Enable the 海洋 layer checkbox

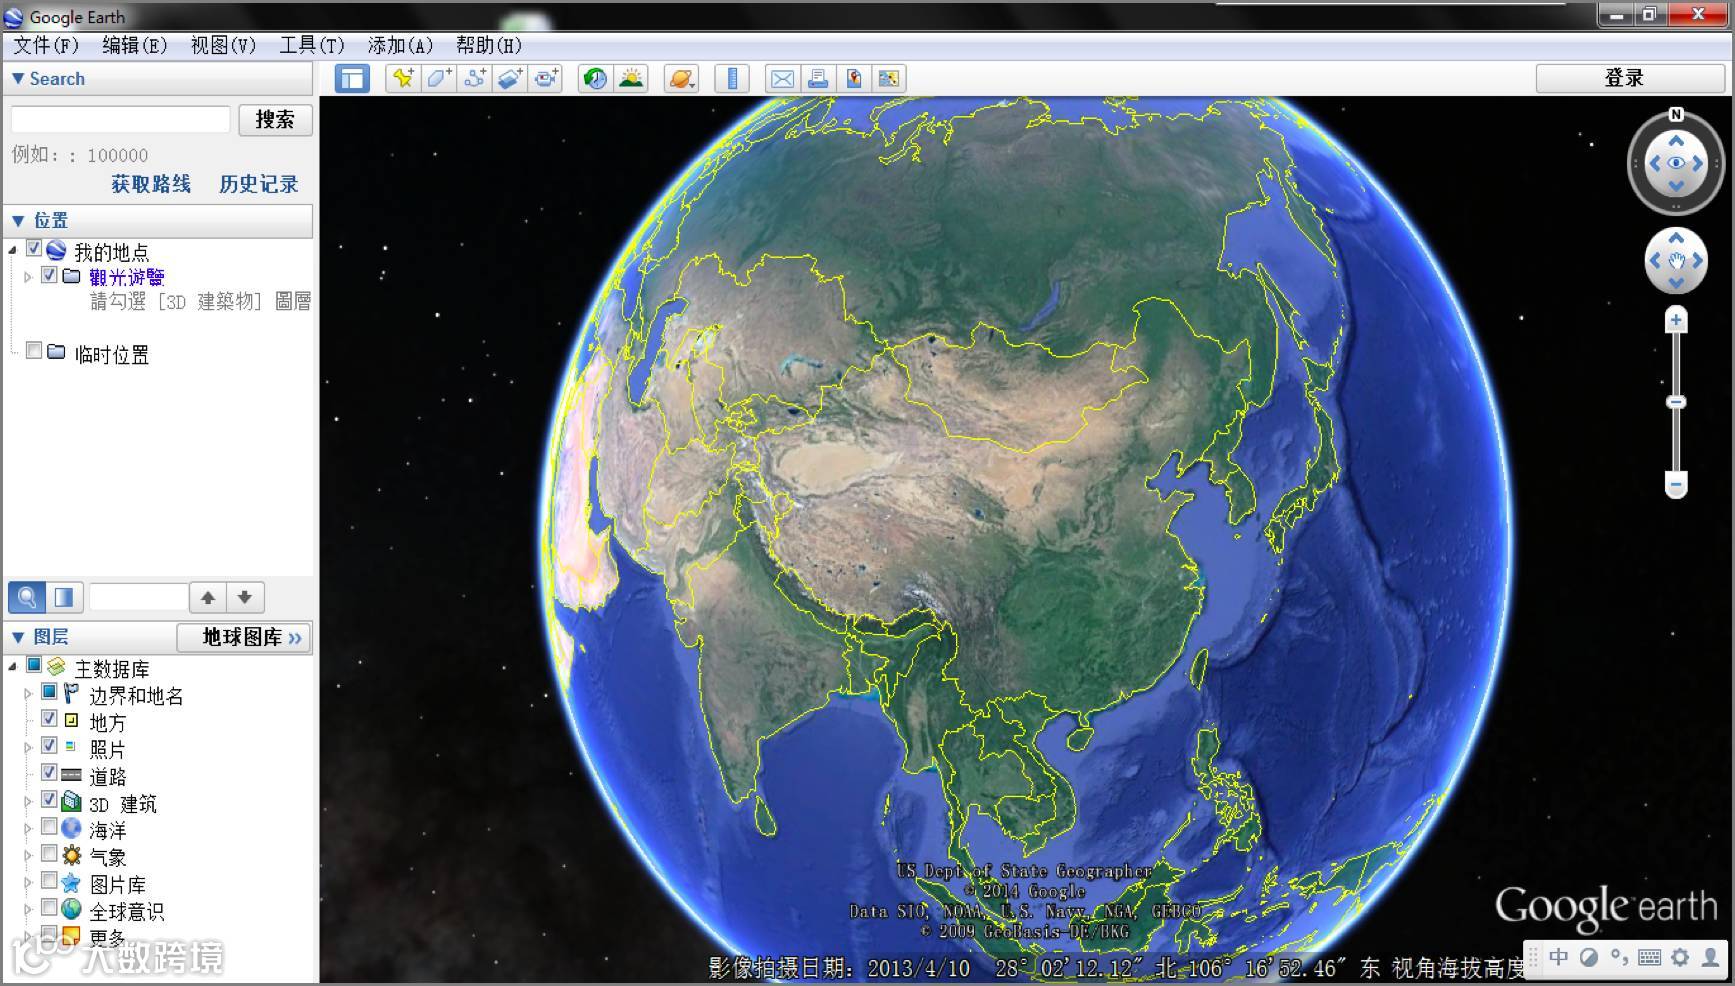49,827
